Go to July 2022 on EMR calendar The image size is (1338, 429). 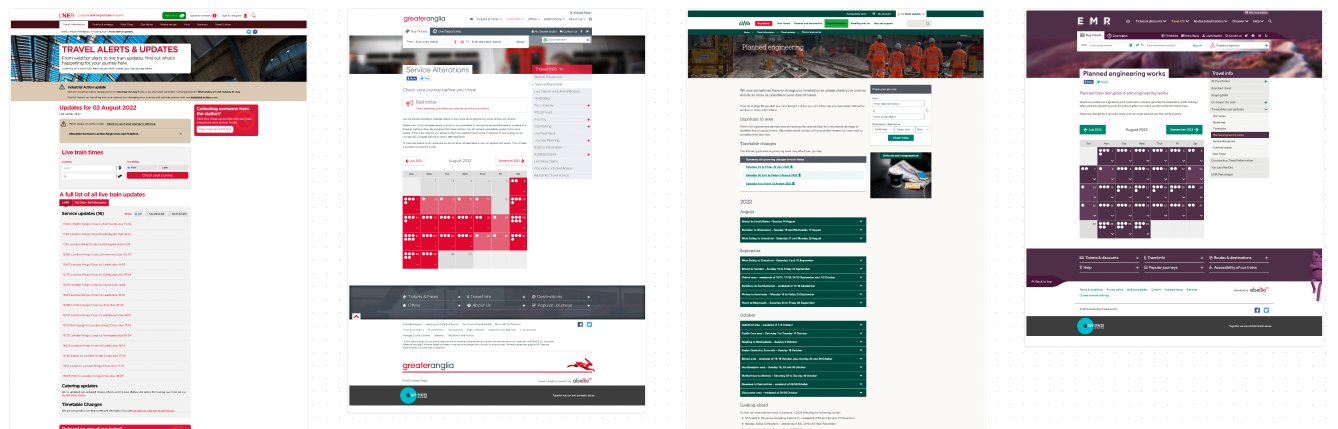[1092, 129]
